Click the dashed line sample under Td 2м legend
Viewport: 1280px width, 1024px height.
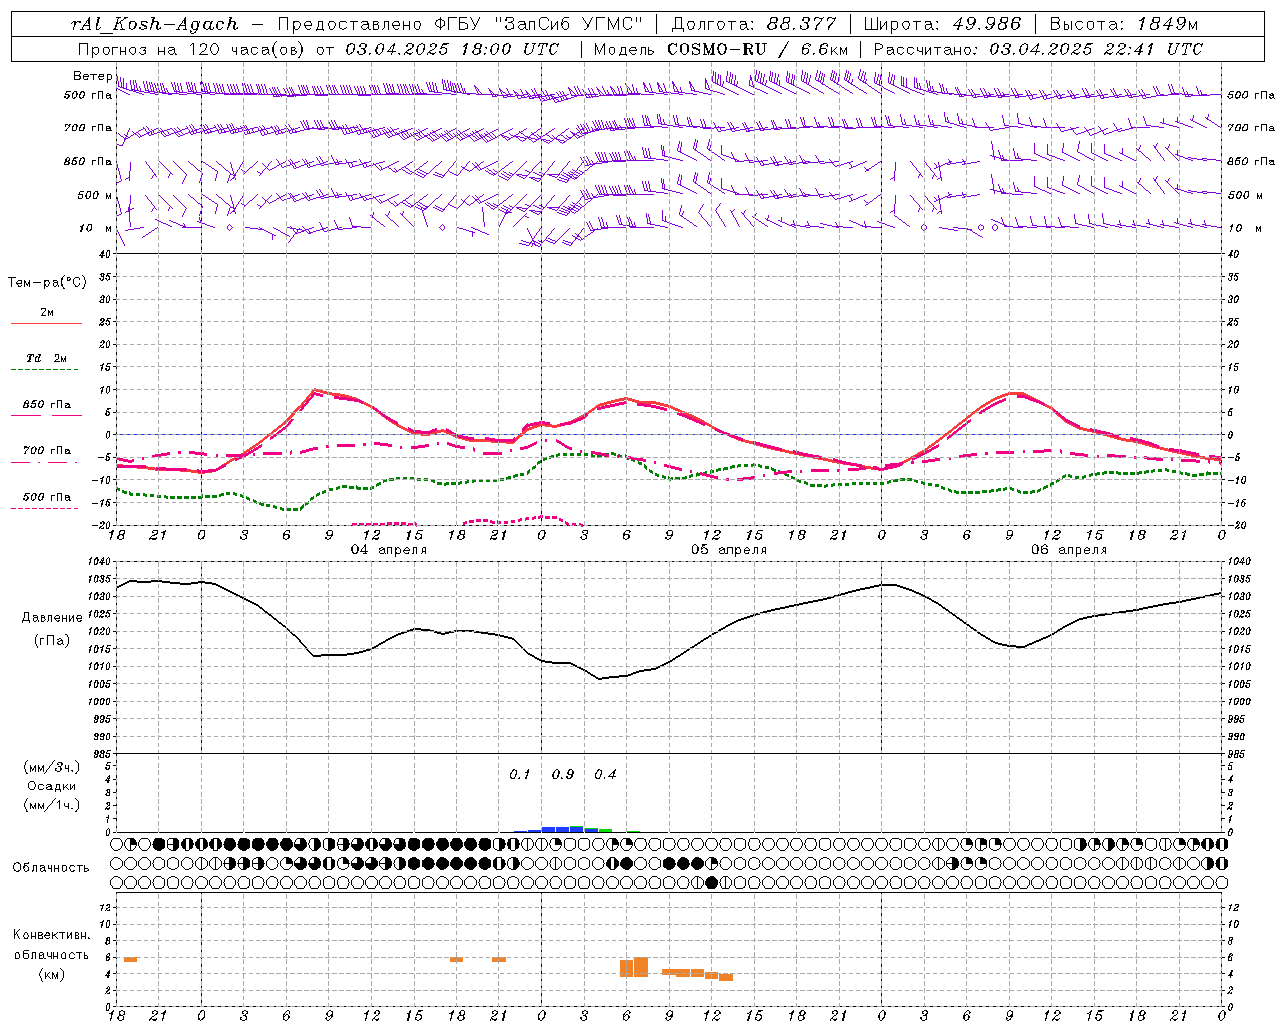pos(44,370)
